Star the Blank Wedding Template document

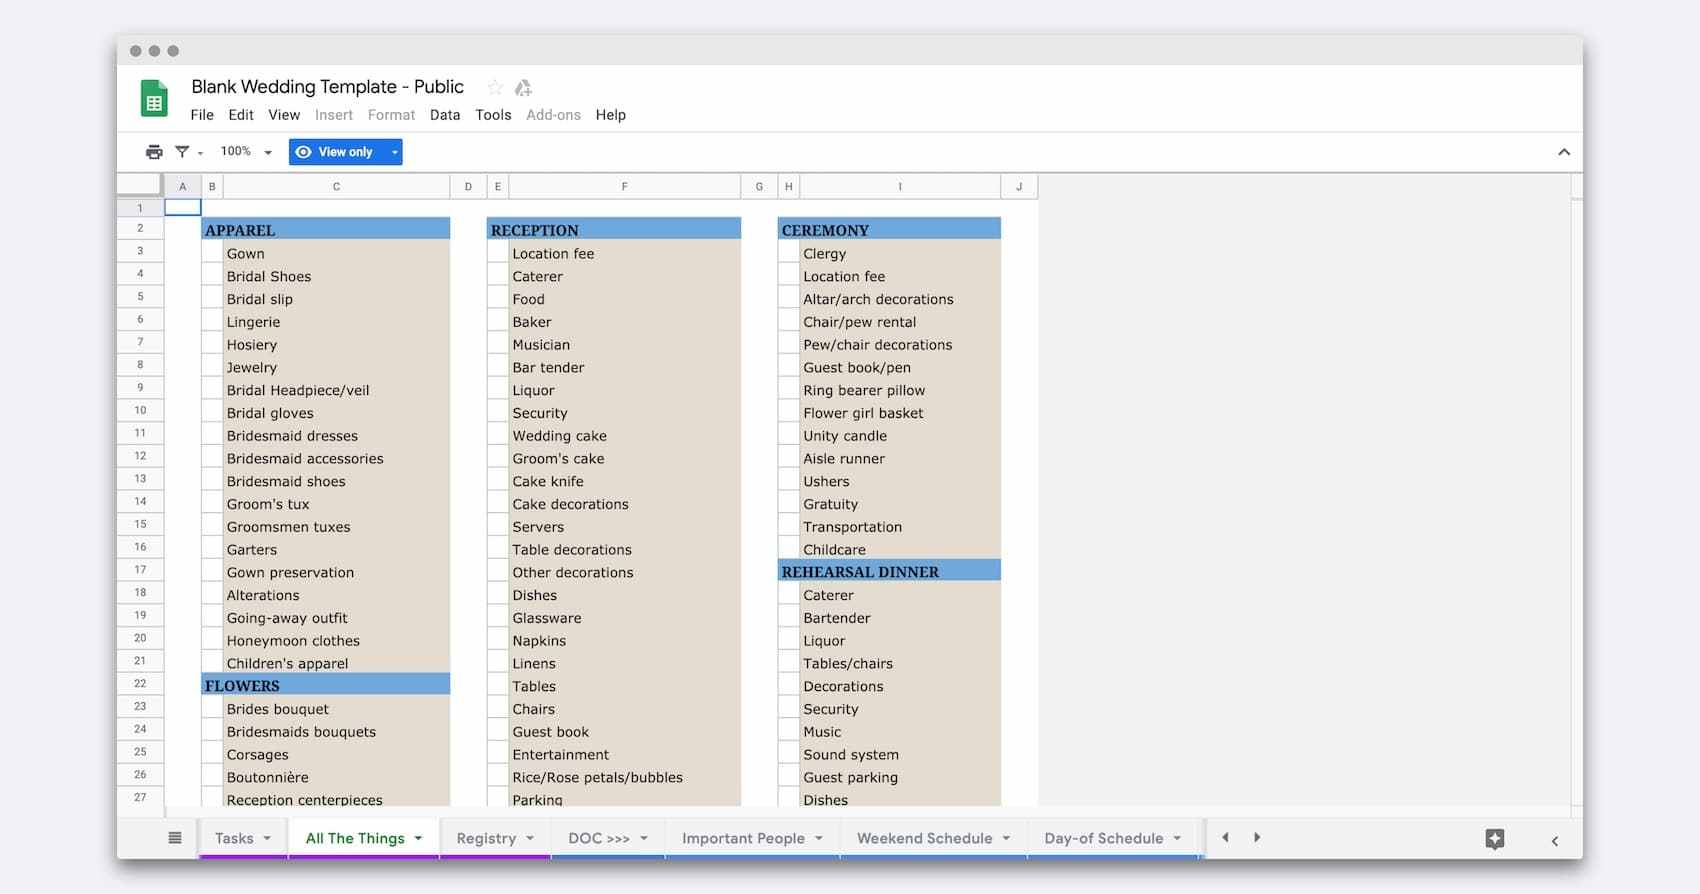(495, 87)
